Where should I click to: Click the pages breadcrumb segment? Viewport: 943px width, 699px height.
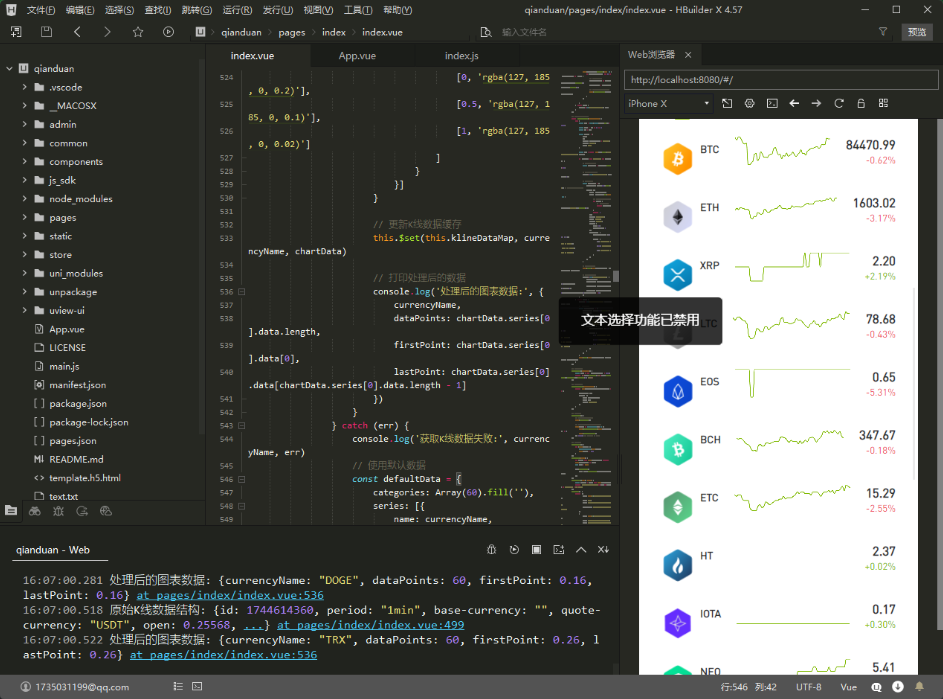pos(292,32)
